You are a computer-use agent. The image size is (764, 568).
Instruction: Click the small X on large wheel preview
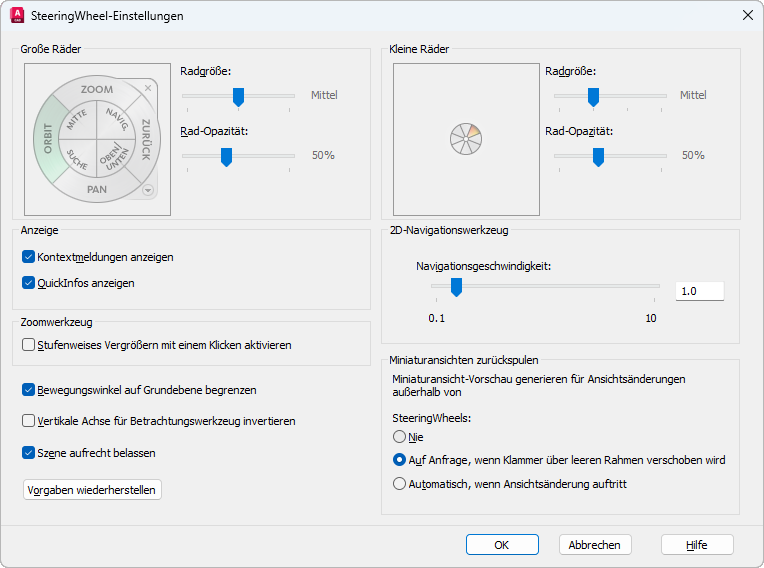(x=148, y=89)
